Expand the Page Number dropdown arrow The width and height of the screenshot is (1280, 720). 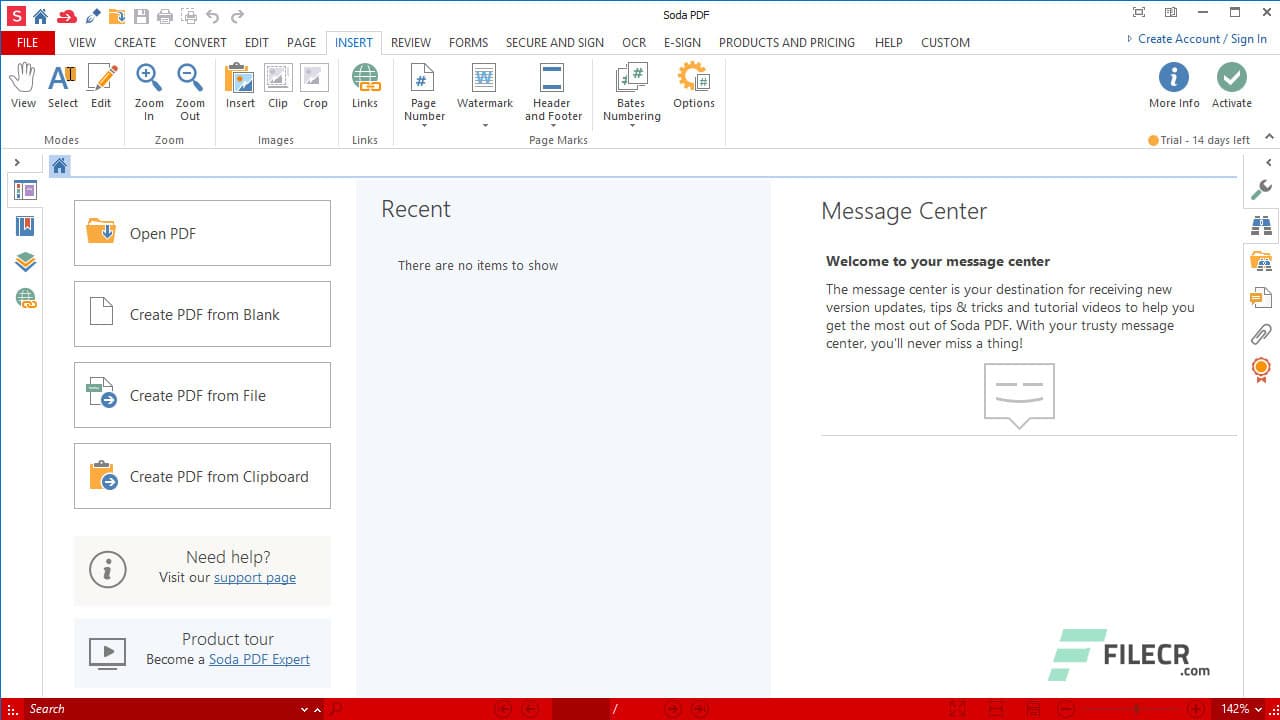(423, 126)
